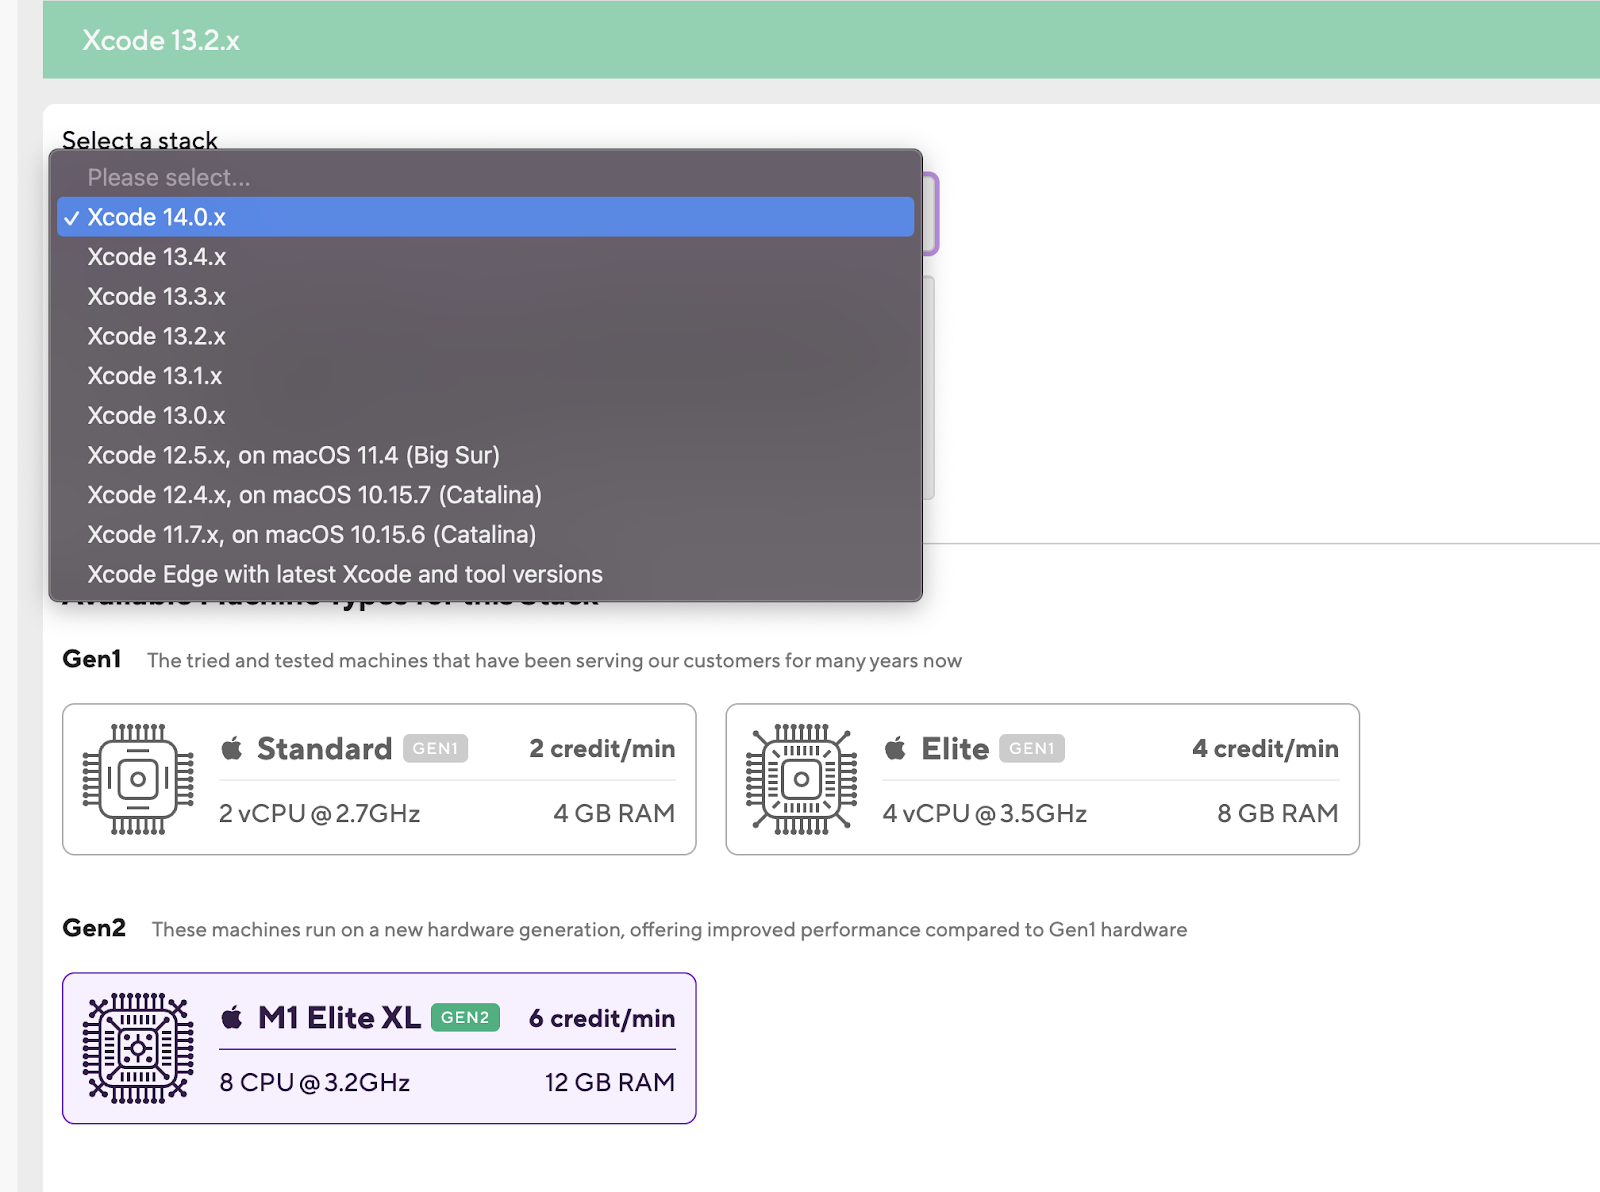Click the 8 GB RAM value
This screenshot has width=1600, height=1192.
point(1277,813)
